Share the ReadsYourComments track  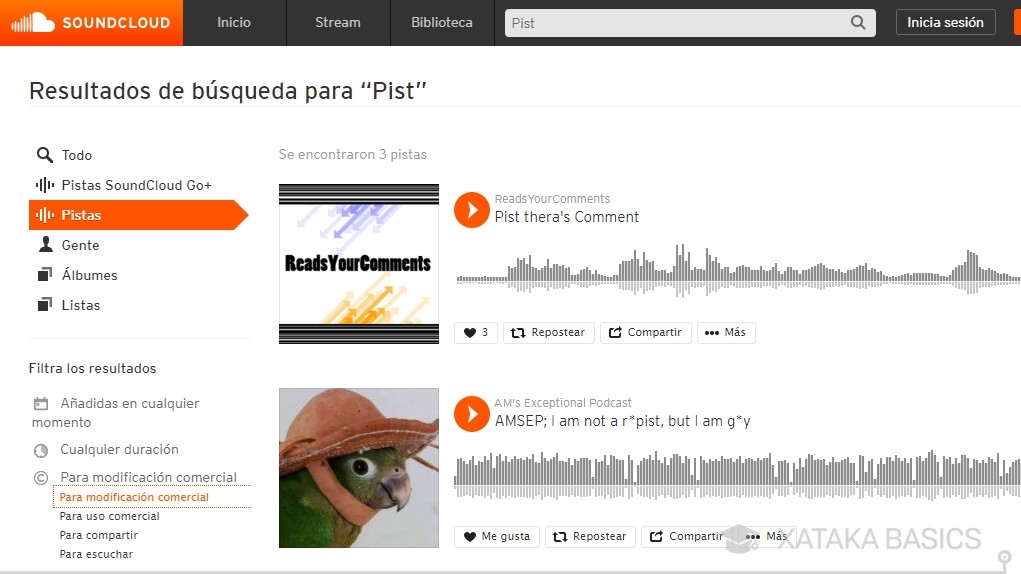pos(645,333)
